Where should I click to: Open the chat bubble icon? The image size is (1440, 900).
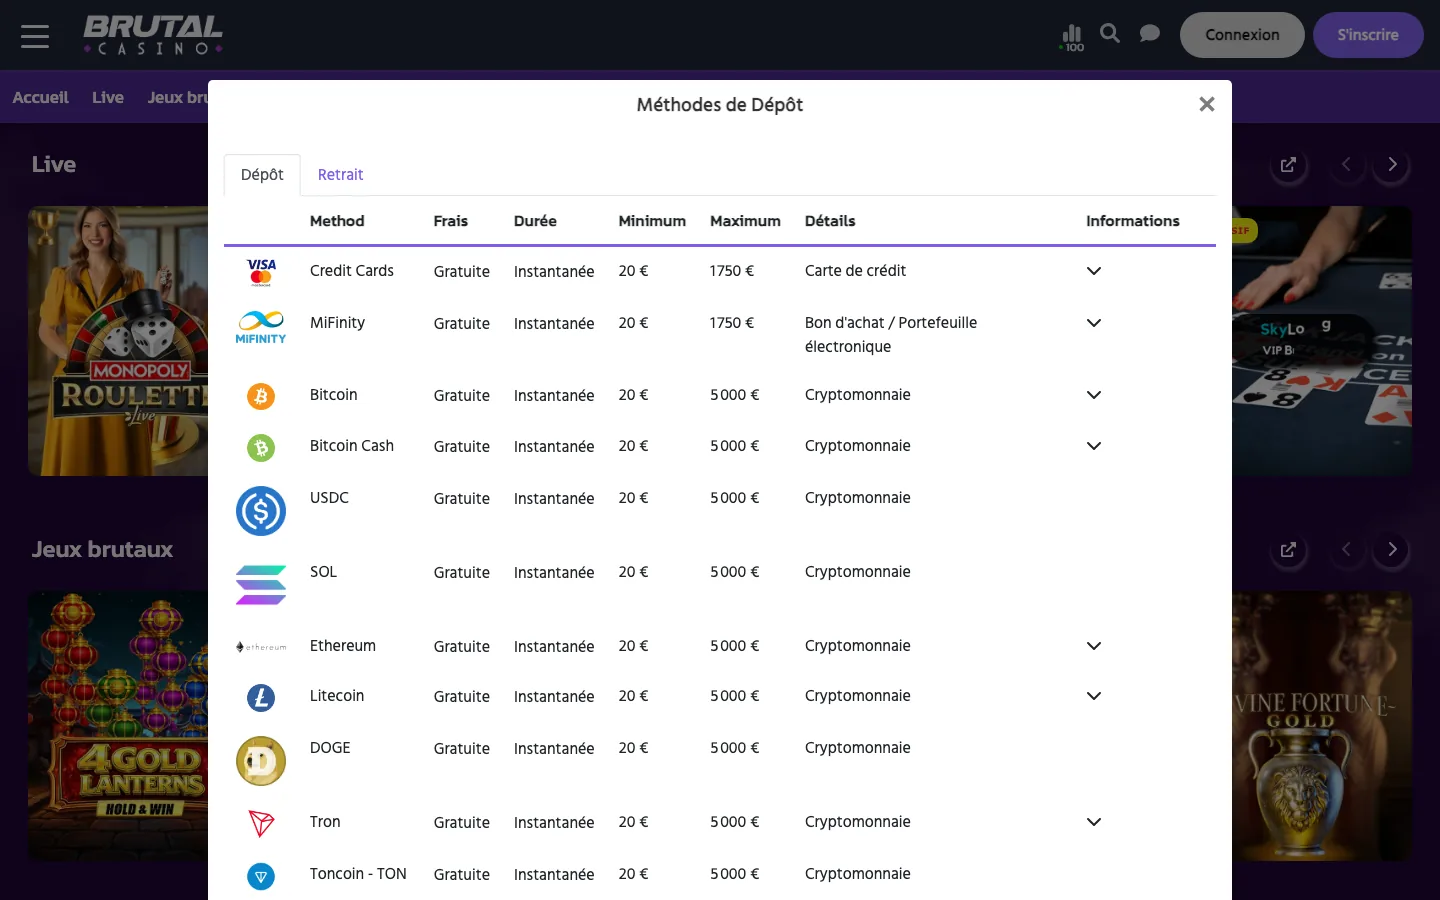(x=1150, y=34)
